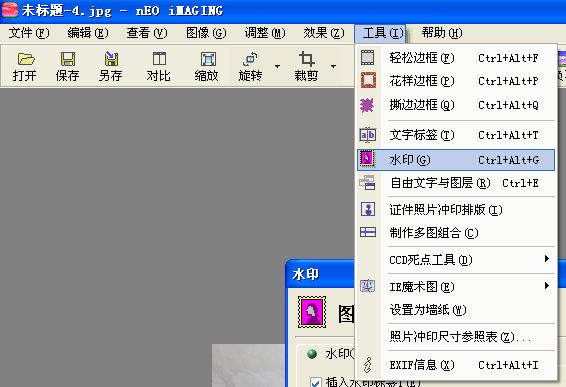The height and width of the screenshot is (387, 566).
Task: Expand the dropdown arrow beside 旋转
Action: tap(277, 66)
